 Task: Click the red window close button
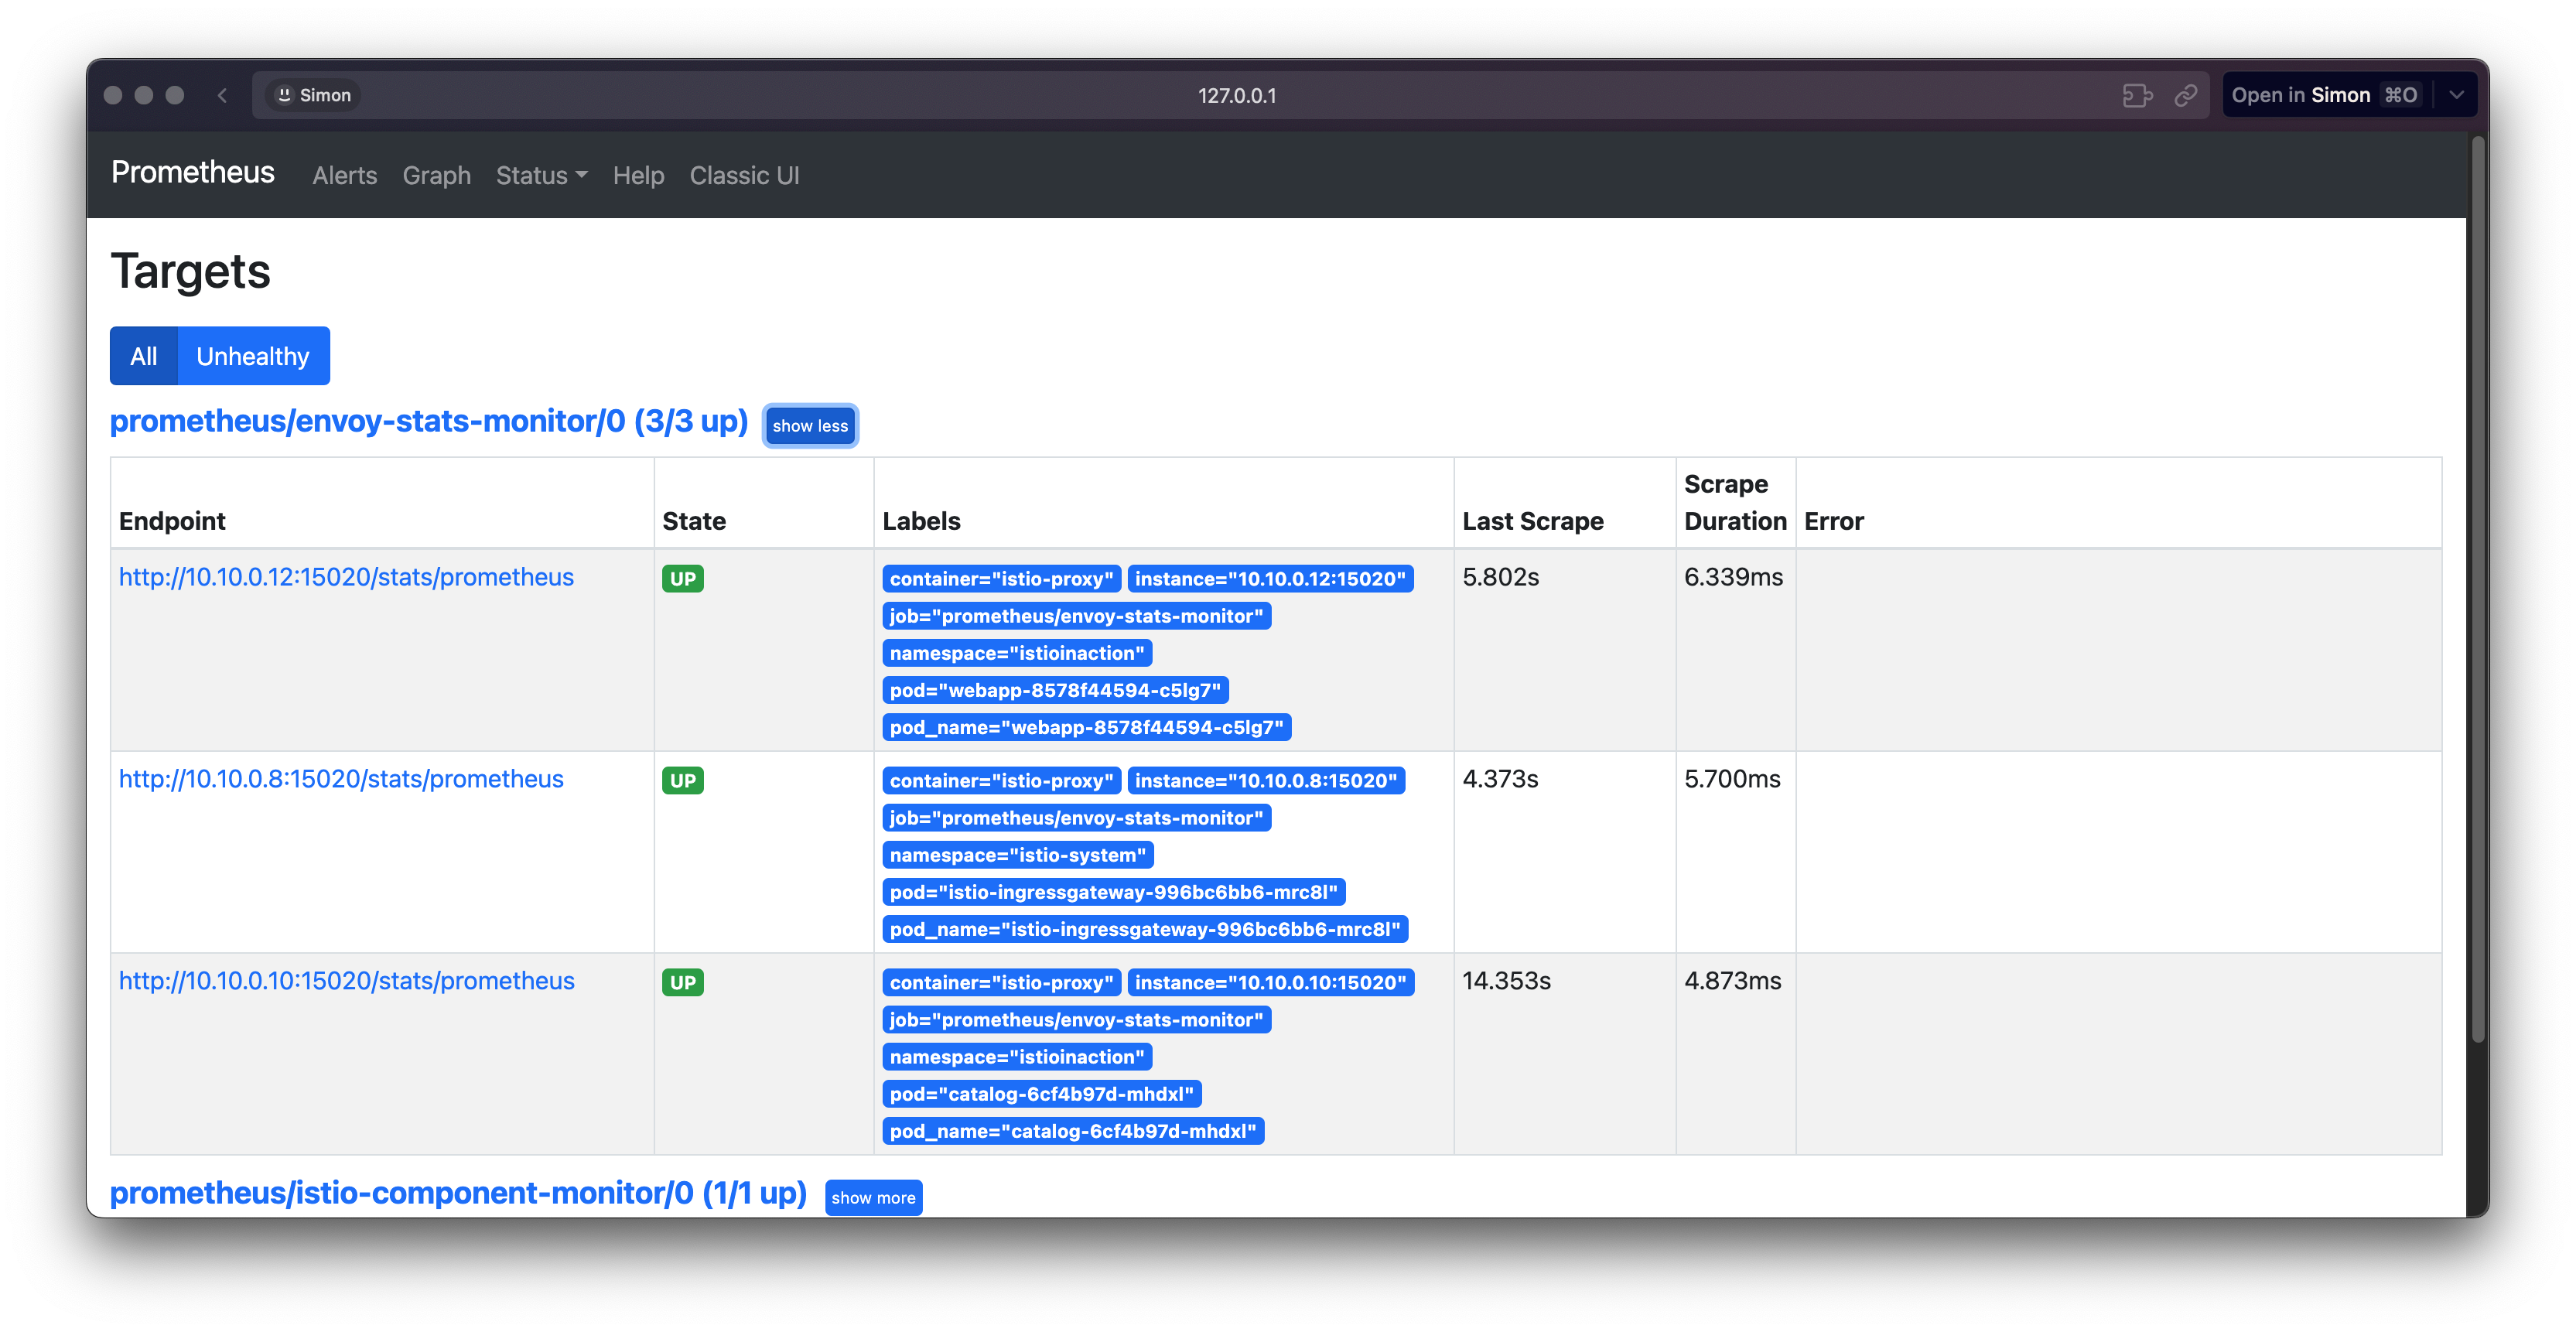(x=113, y=95)
